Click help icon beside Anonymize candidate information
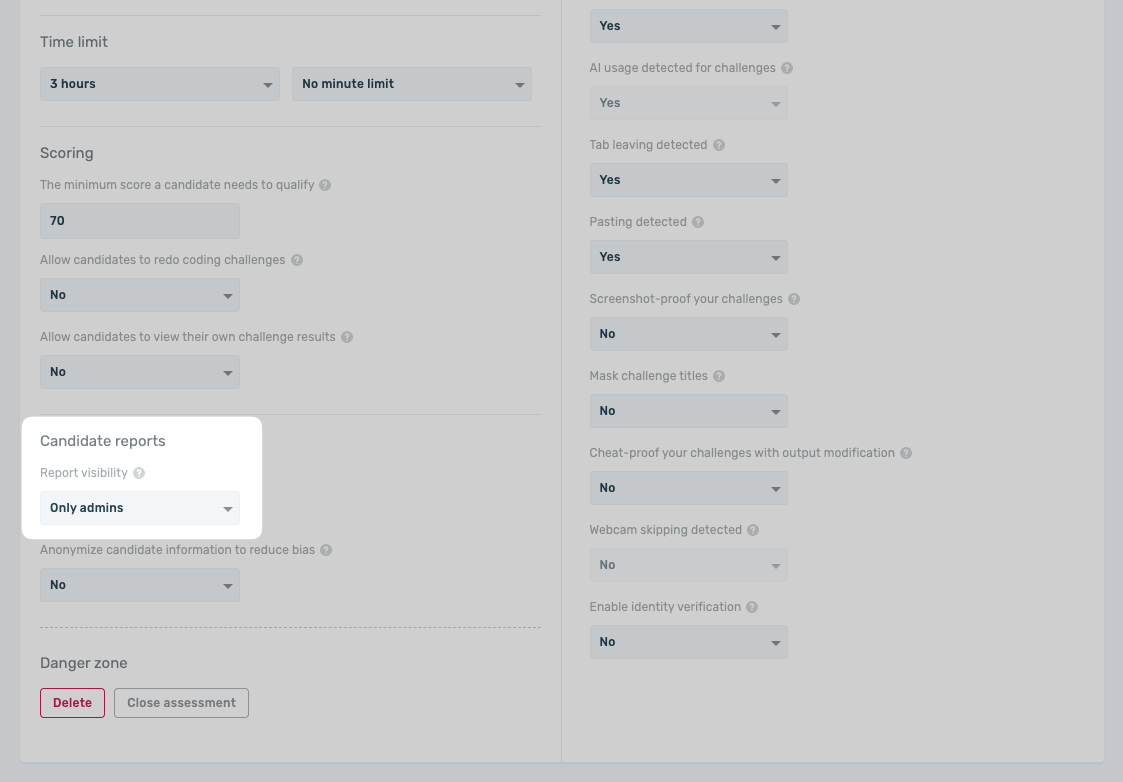The width and height of the screenshot is (1123, 782). point(326,550)
